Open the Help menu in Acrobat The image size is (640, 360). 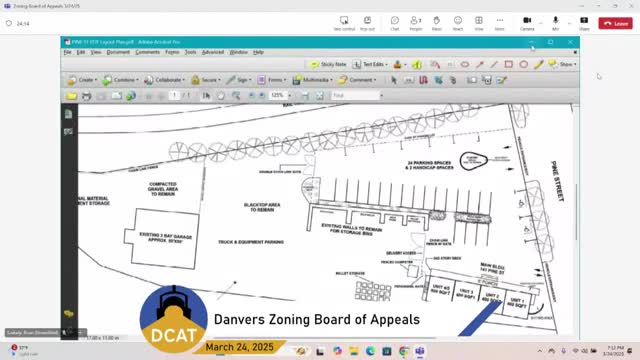(x=258, y=52)
